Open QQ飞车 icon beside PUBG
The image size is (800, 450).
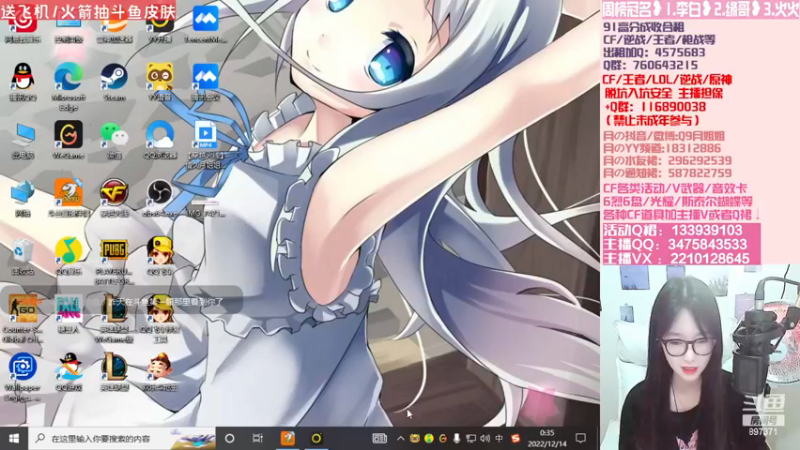[160, 251]
